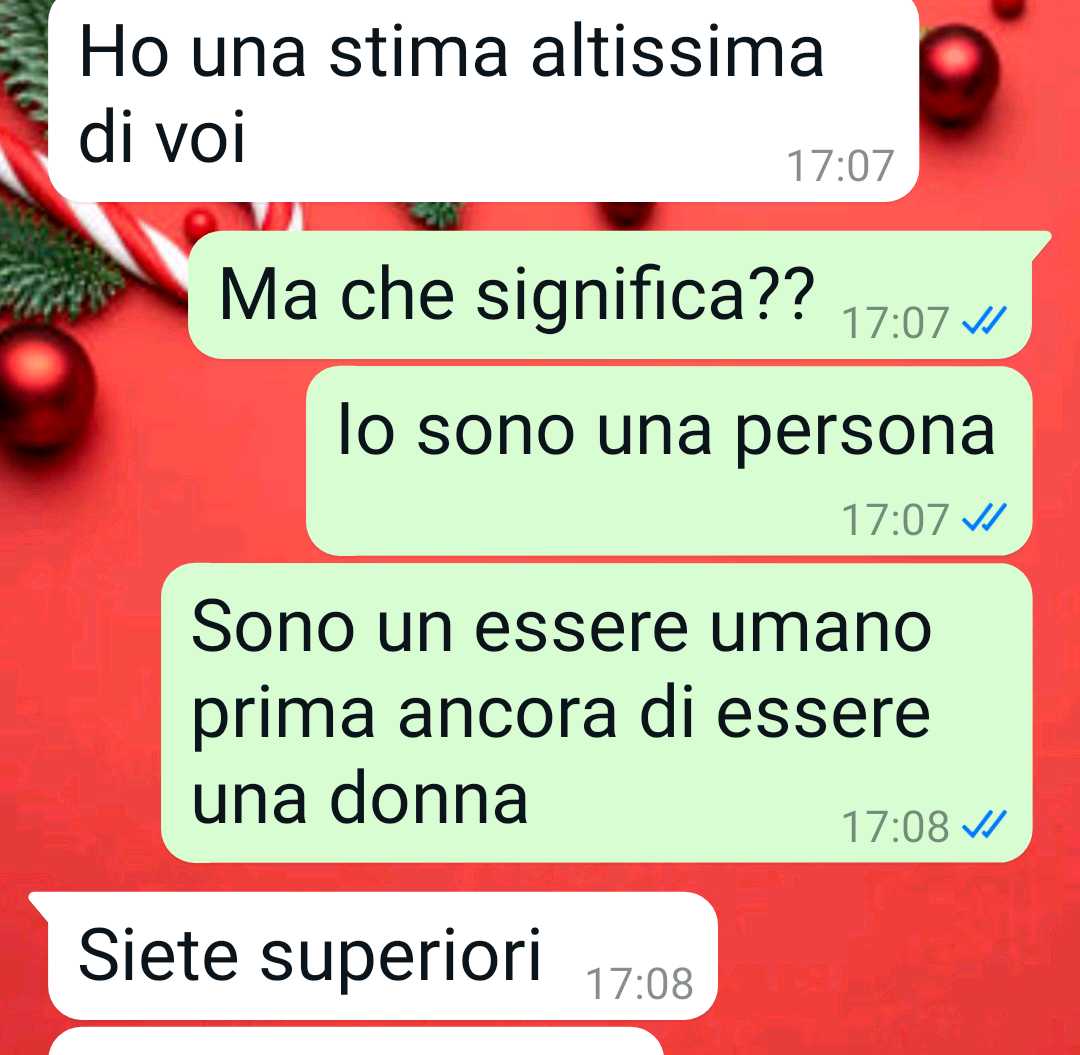This screenshot has width=1080, height=1055.
Task: Tap the 17:07 time under 'Io sono una persona'
Action: (895, 520)
